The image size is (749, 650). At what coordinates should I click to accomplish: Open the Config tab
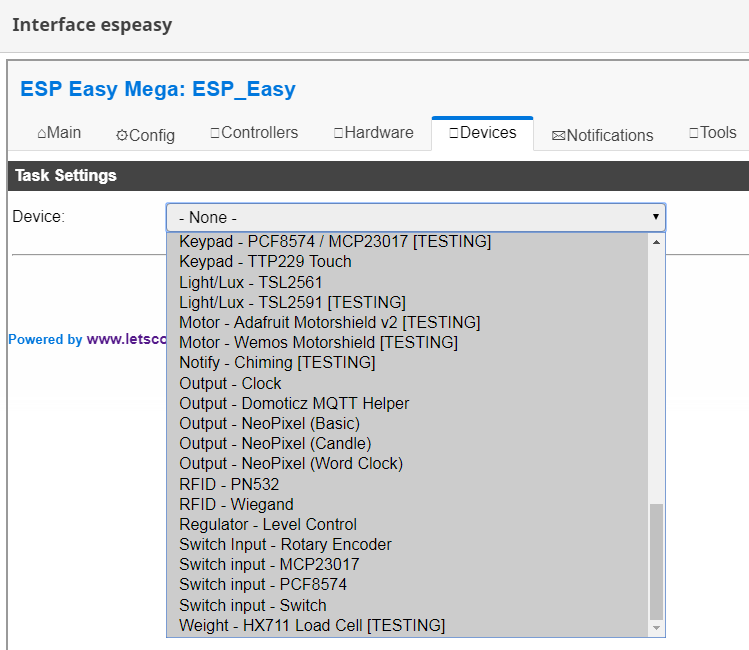point(145,135)
